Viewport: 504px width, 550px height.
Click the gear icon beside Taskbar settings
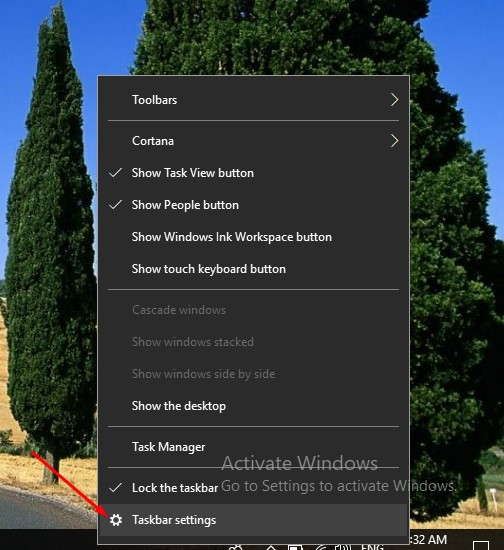(116, 520)
